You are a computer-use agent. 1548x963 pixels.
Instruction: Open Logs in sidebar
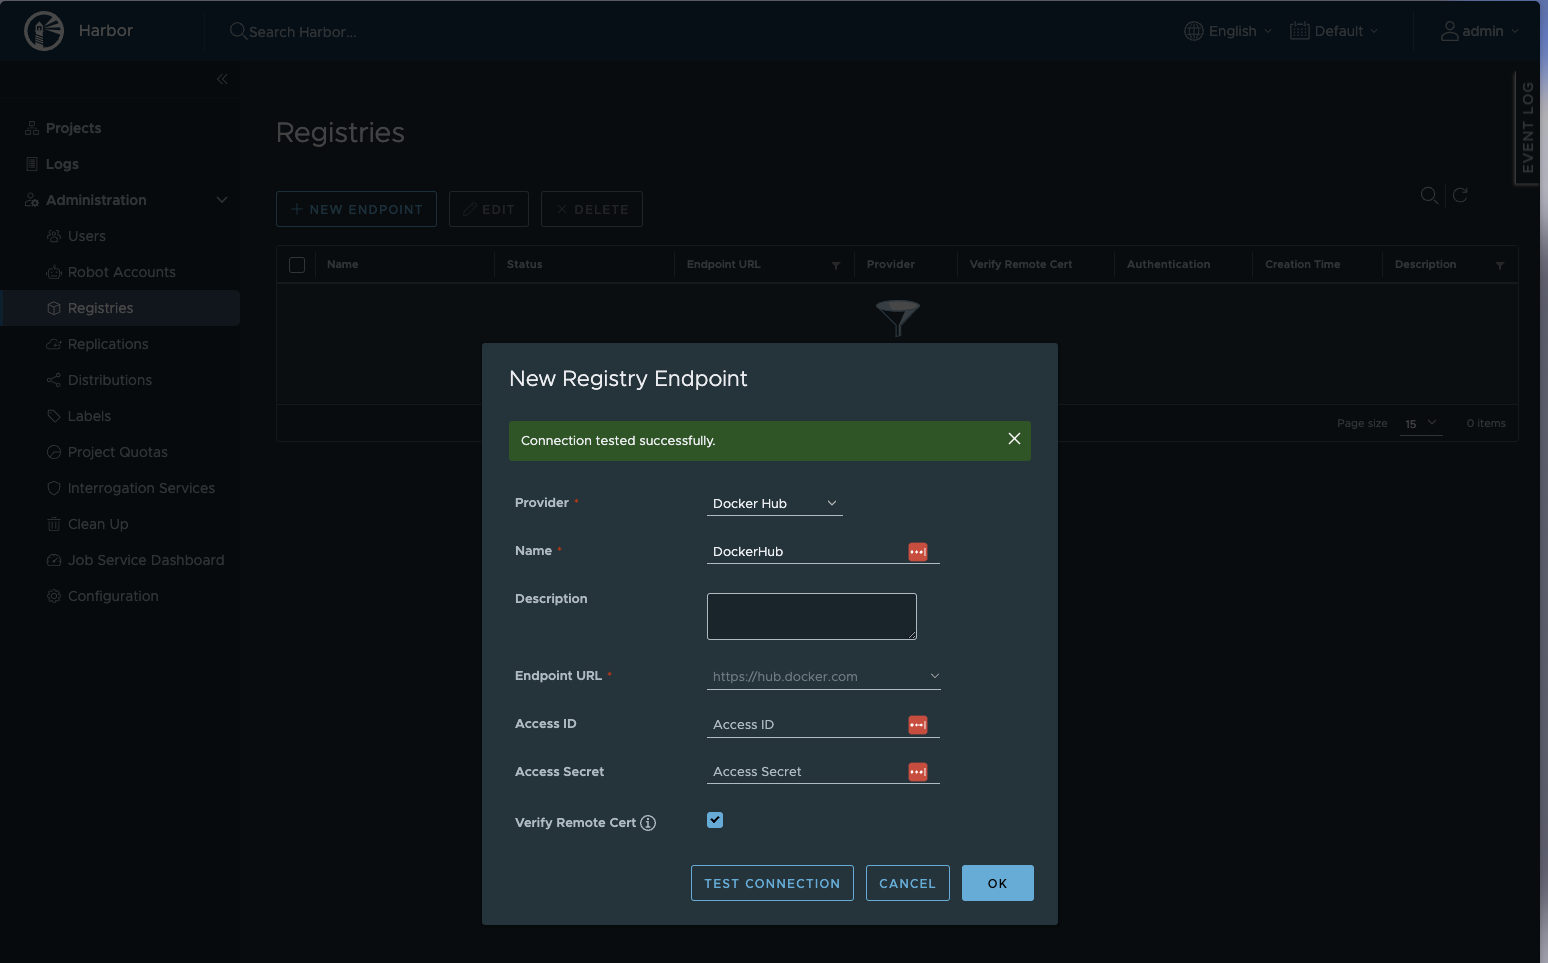tap(62, 164)
